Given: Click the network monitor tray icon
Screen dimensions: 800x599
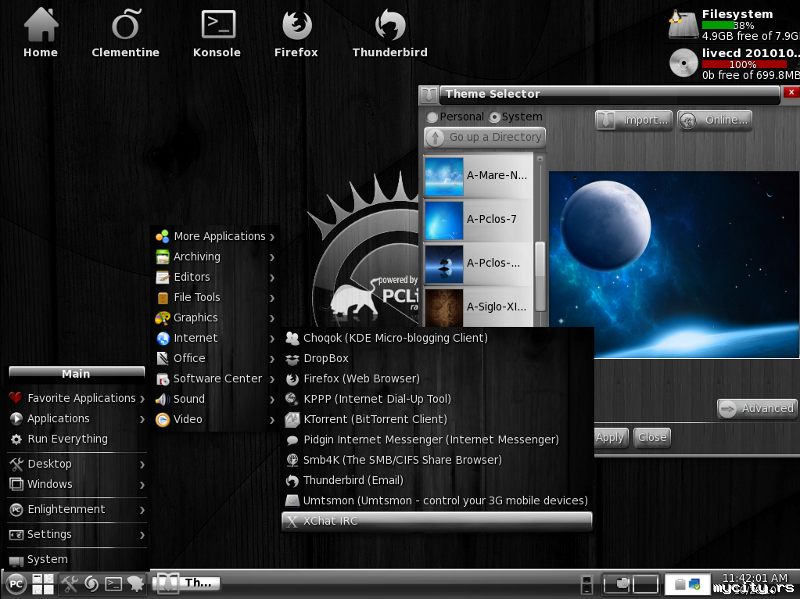Looking at the screenshot, I should click(694, 584).
